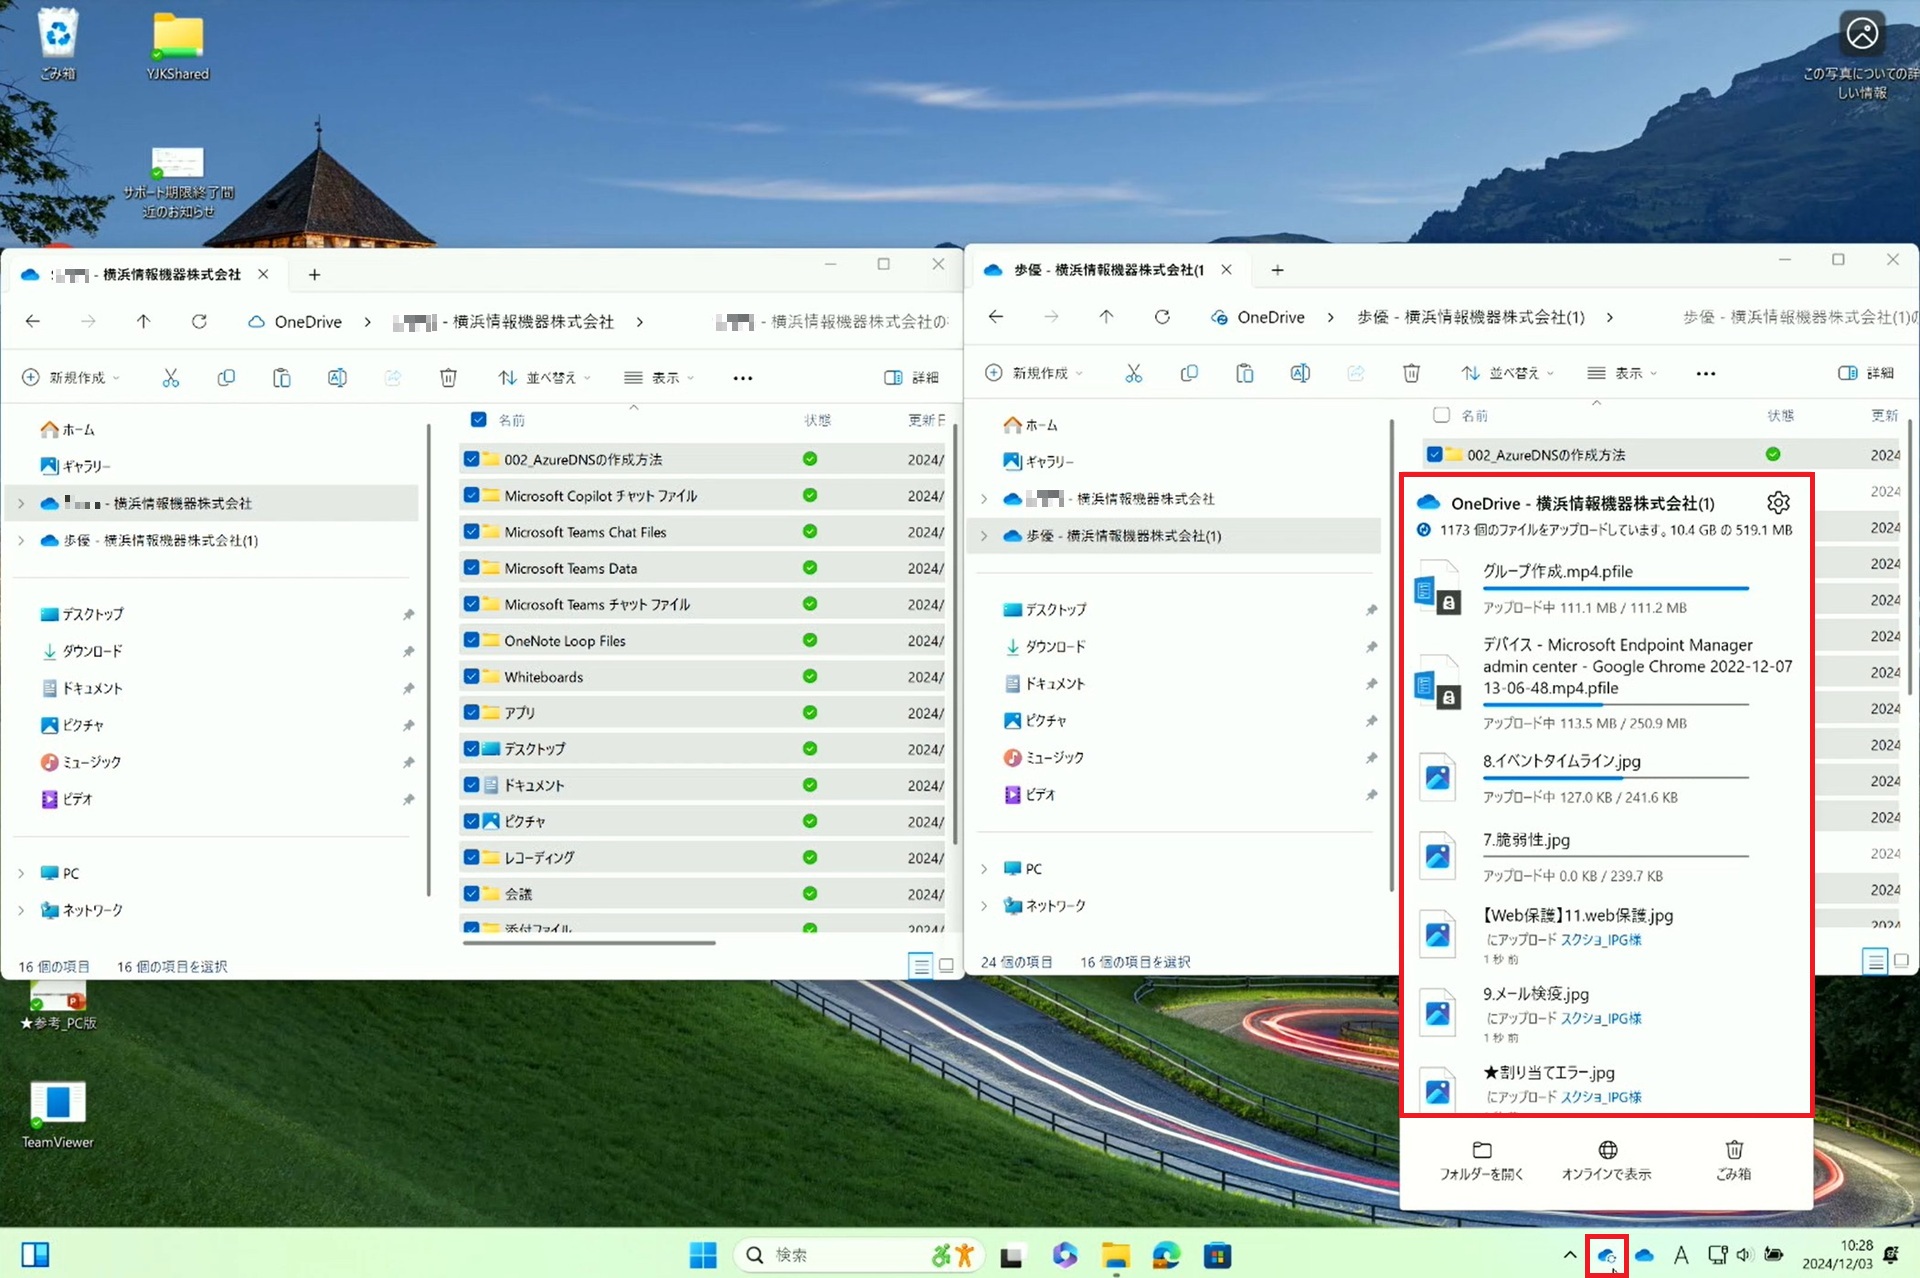
Task: Open OneDrive settings gear in flyout
Action: (1777, 503)
